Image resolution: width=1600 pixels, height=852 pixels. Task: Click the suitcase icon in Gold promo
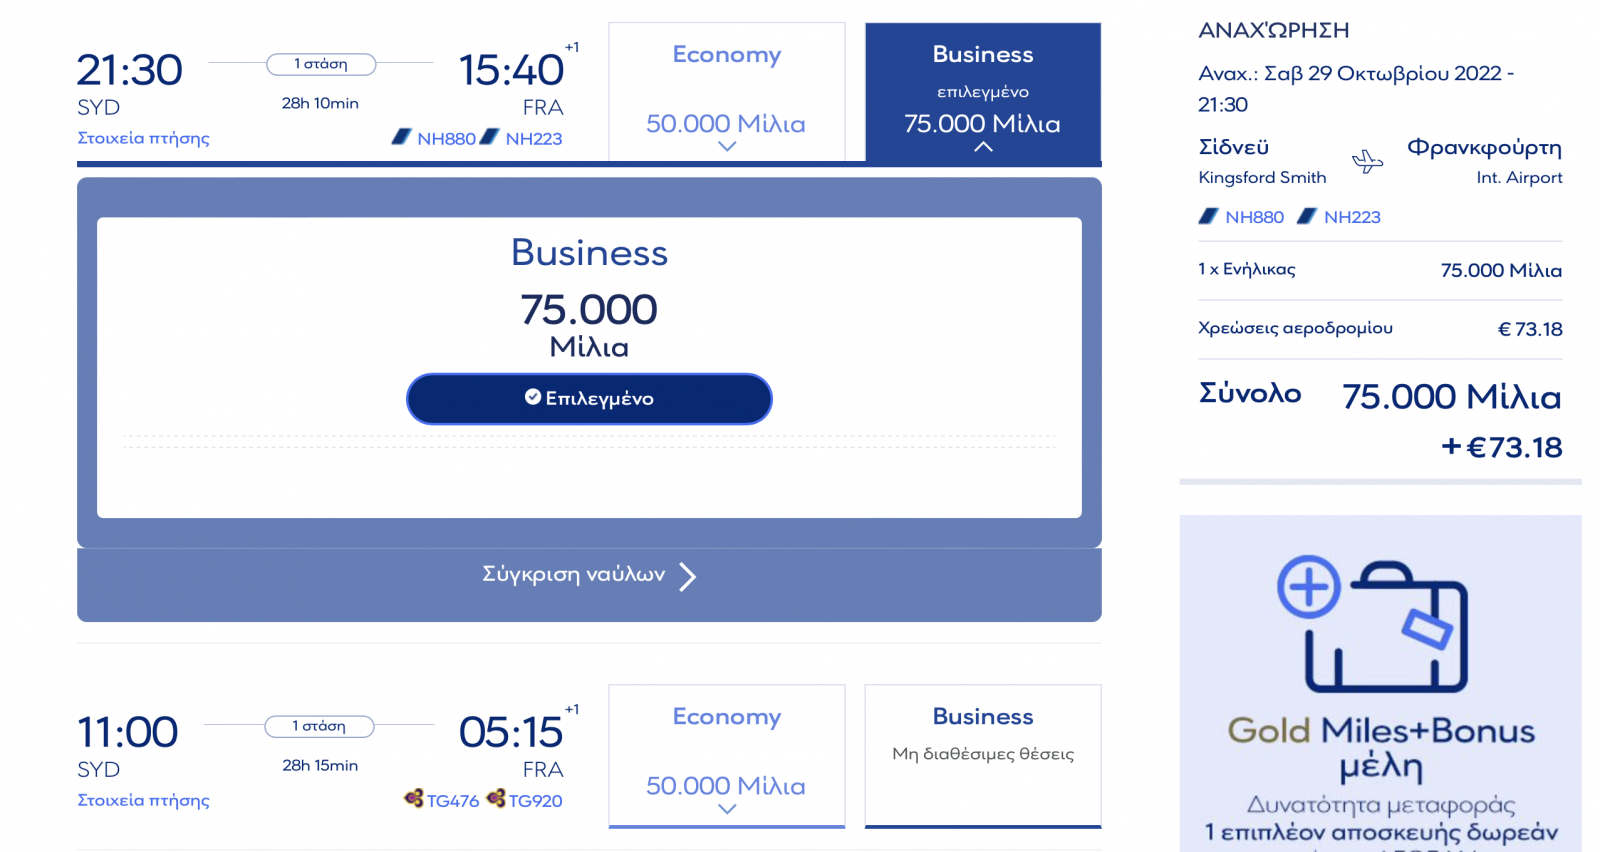click(1387, 627)
